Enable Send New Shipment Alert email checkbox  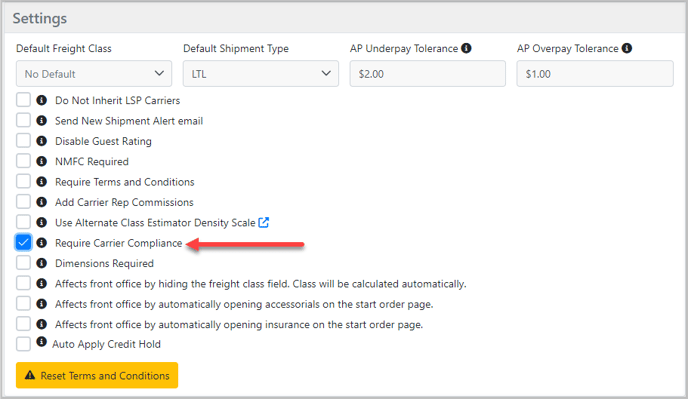(23, 120)
